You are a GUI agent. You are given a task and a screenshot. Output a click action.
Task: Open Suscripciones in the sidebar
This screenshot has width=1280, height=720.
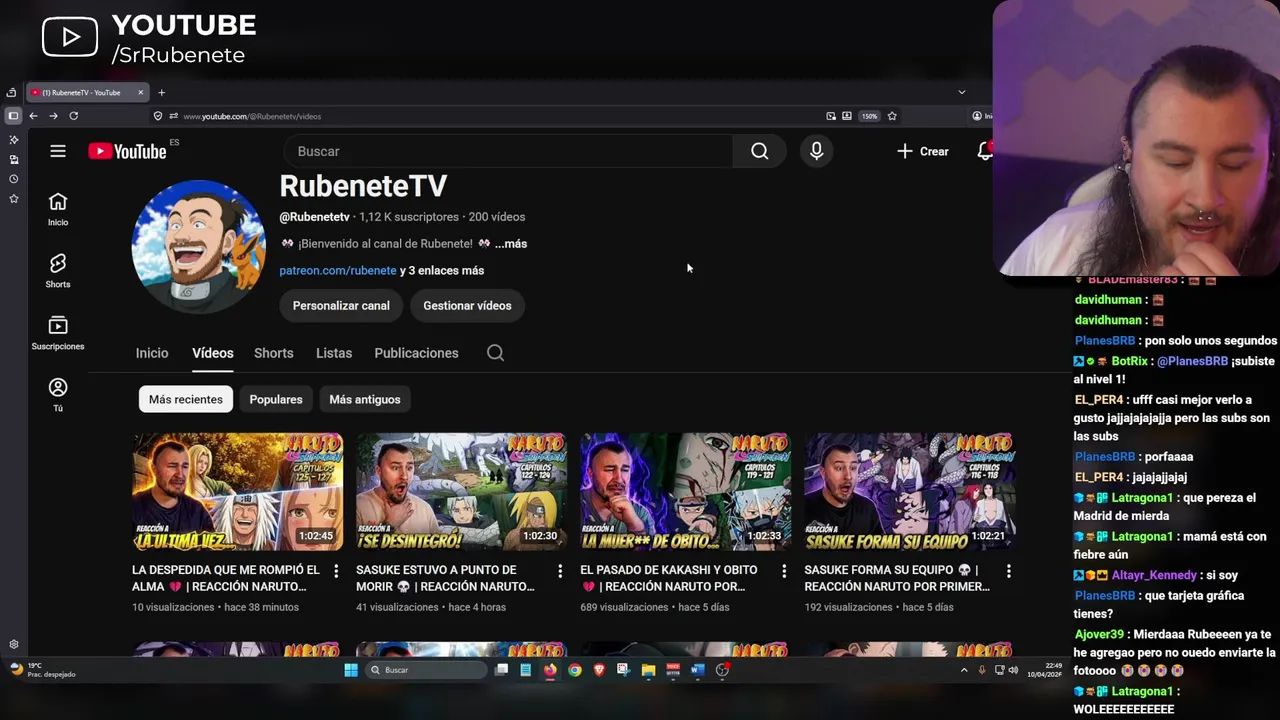tap(58, 333)
